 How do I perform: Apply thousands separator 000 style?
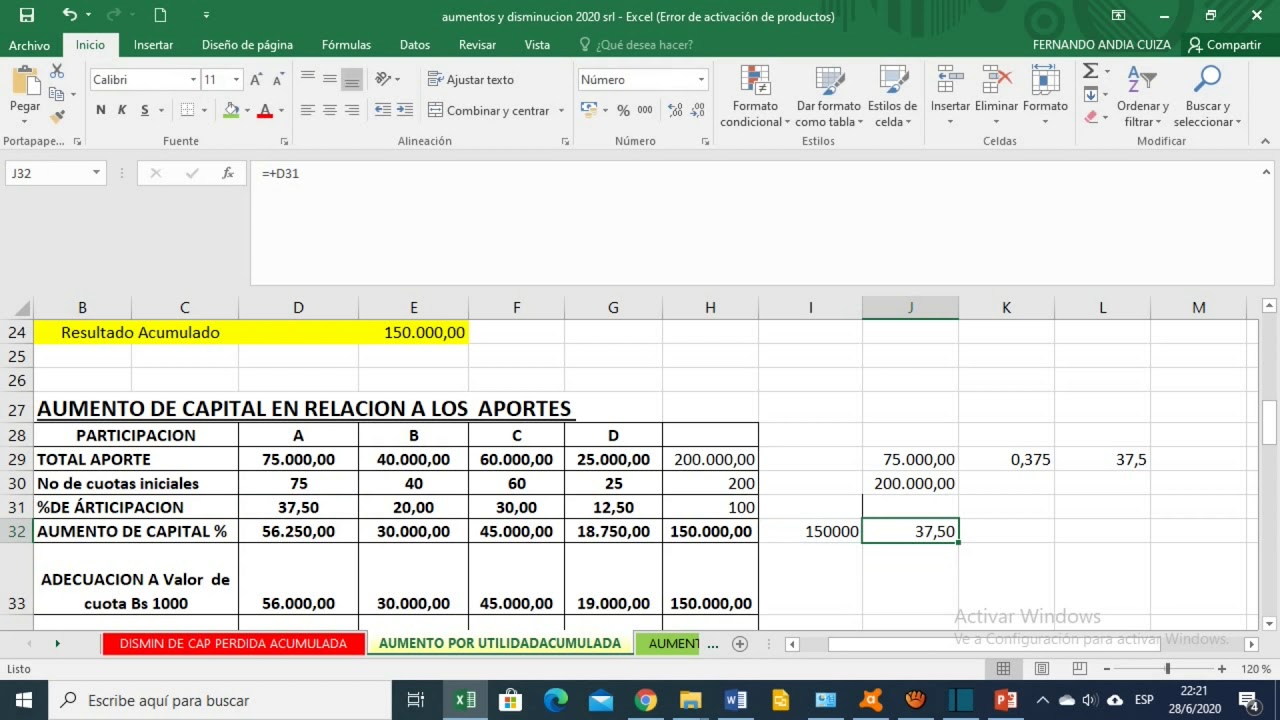(x=645, y=110)
